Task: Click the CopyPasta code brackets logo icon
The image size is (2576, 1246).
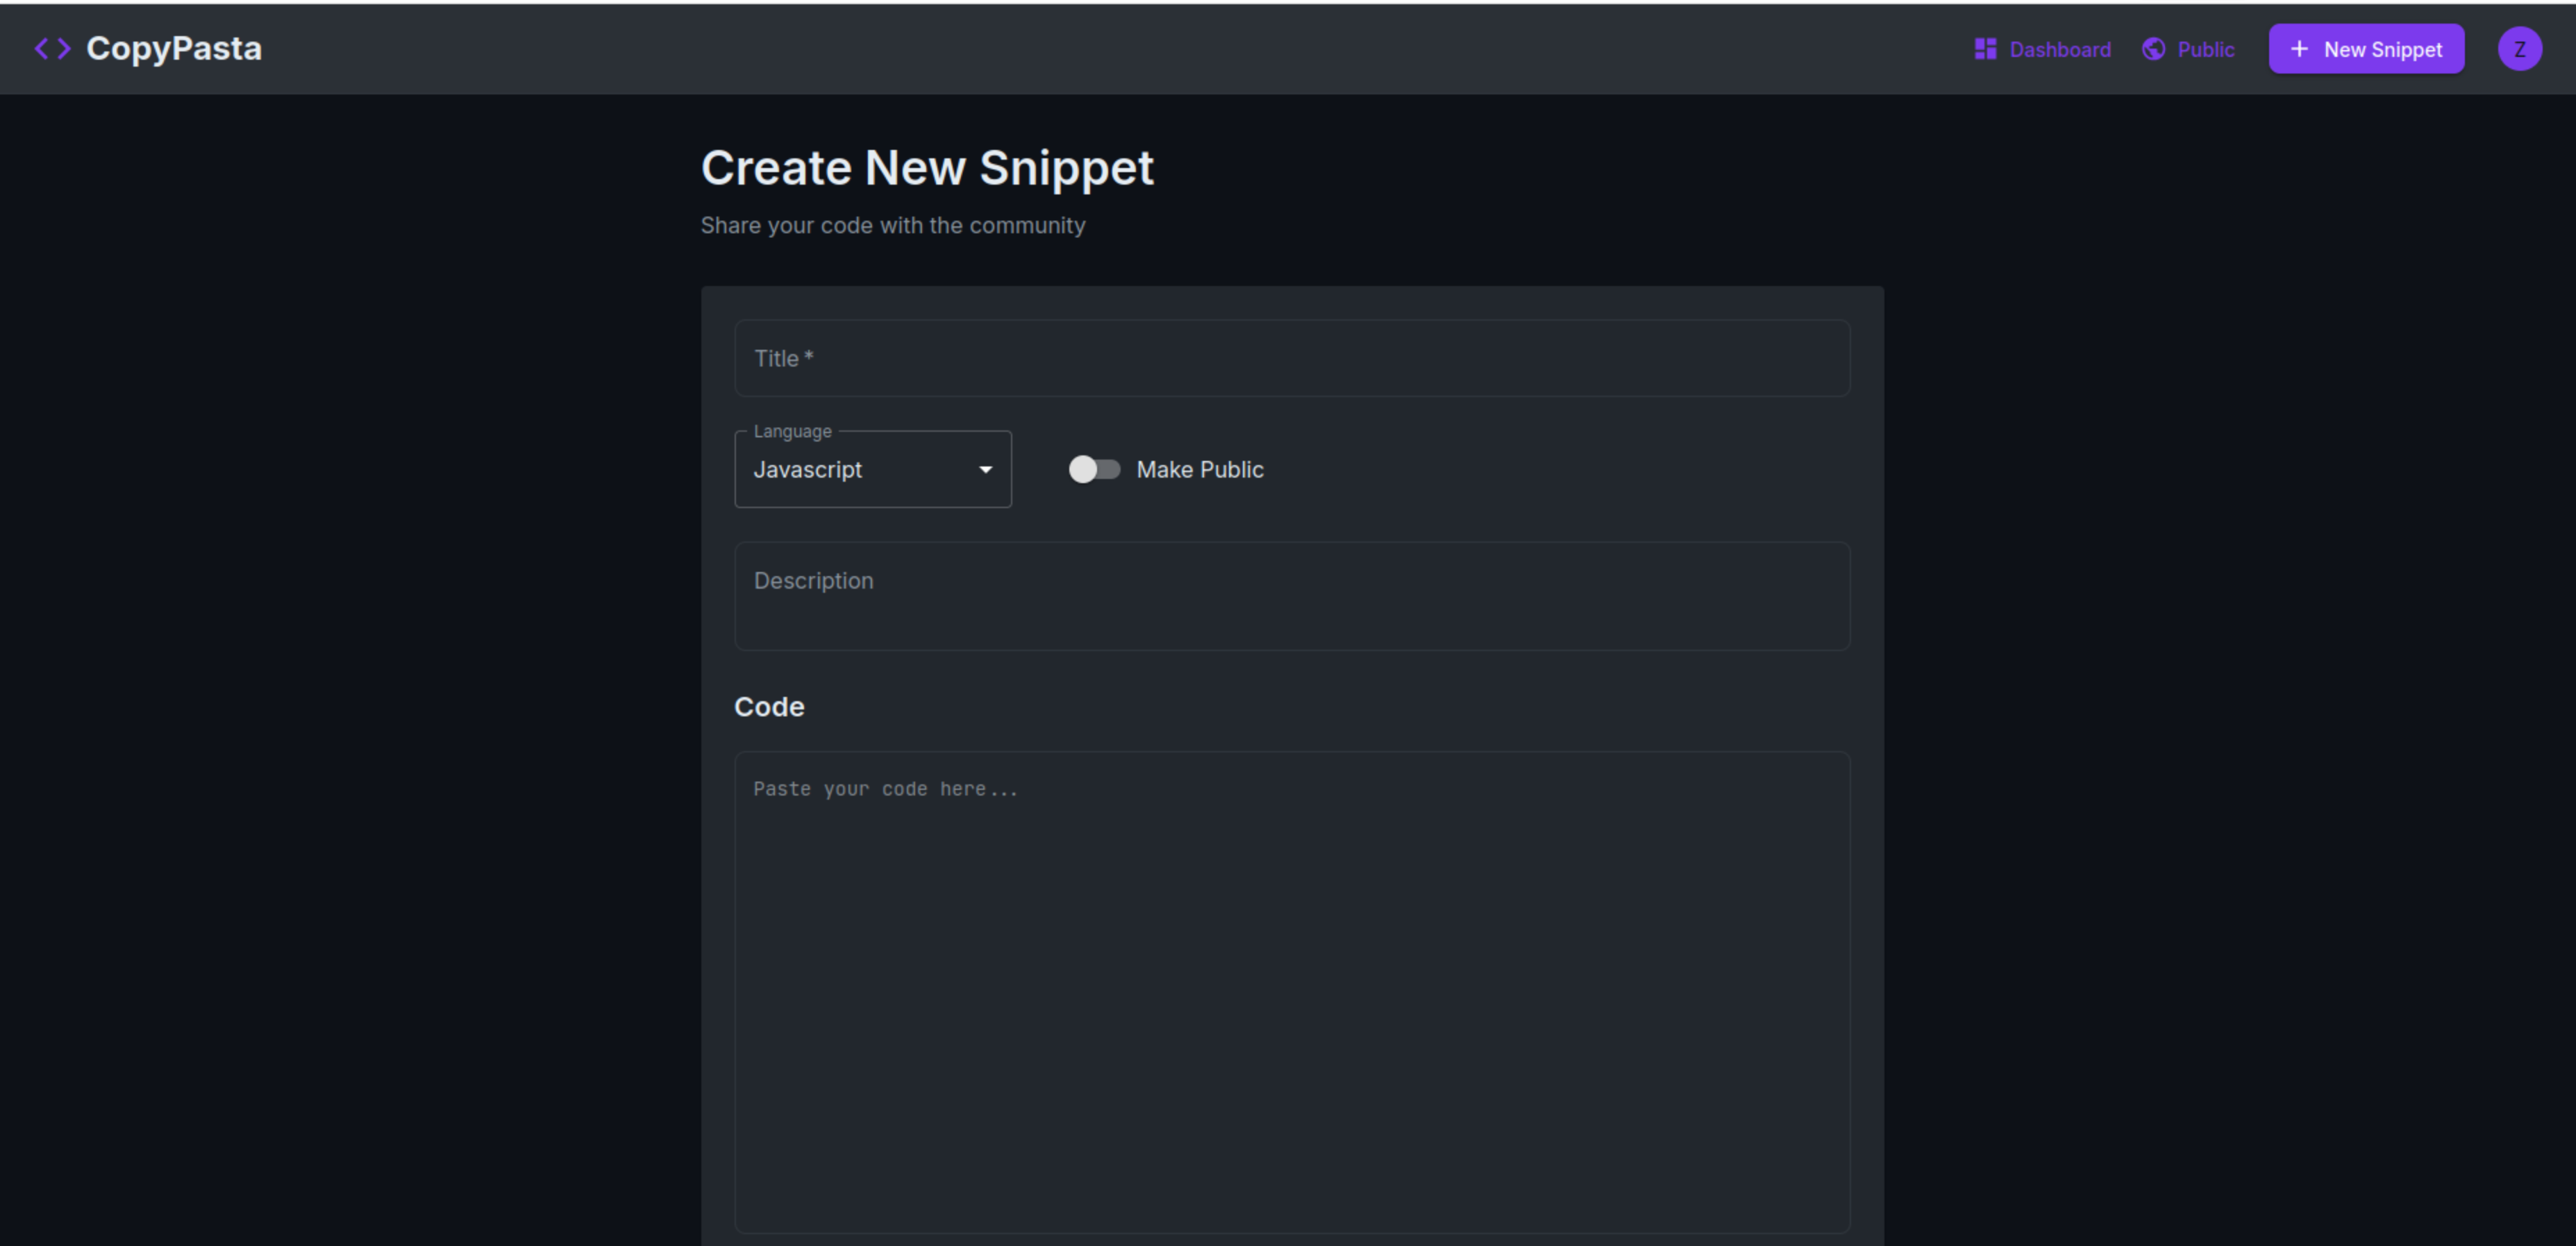Action: (52, 48)
